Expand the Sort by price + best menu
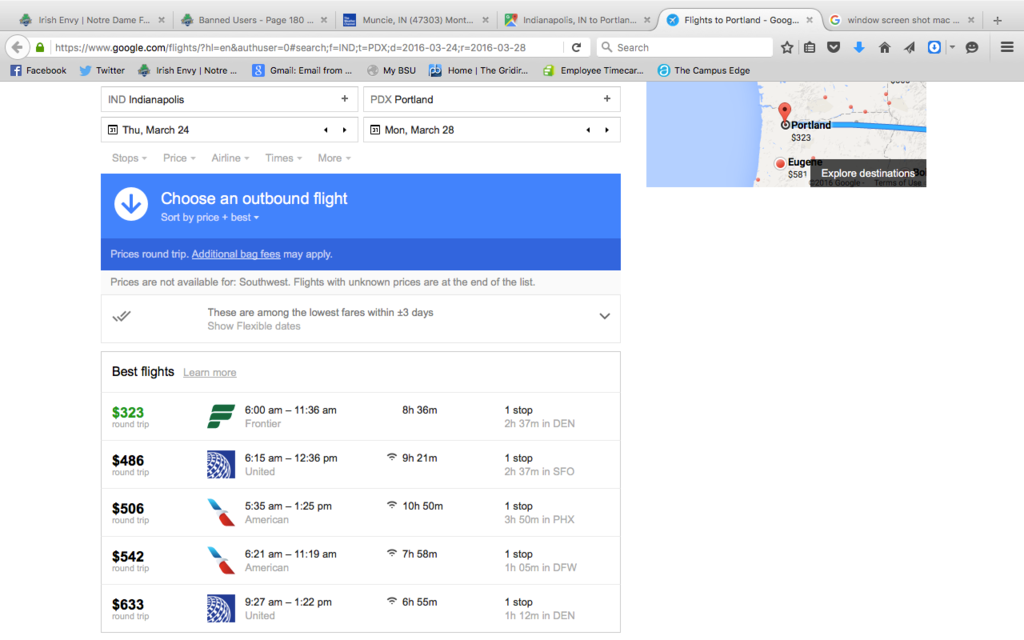The width and height of the screenshot is (1024, 640). point(210,217)
